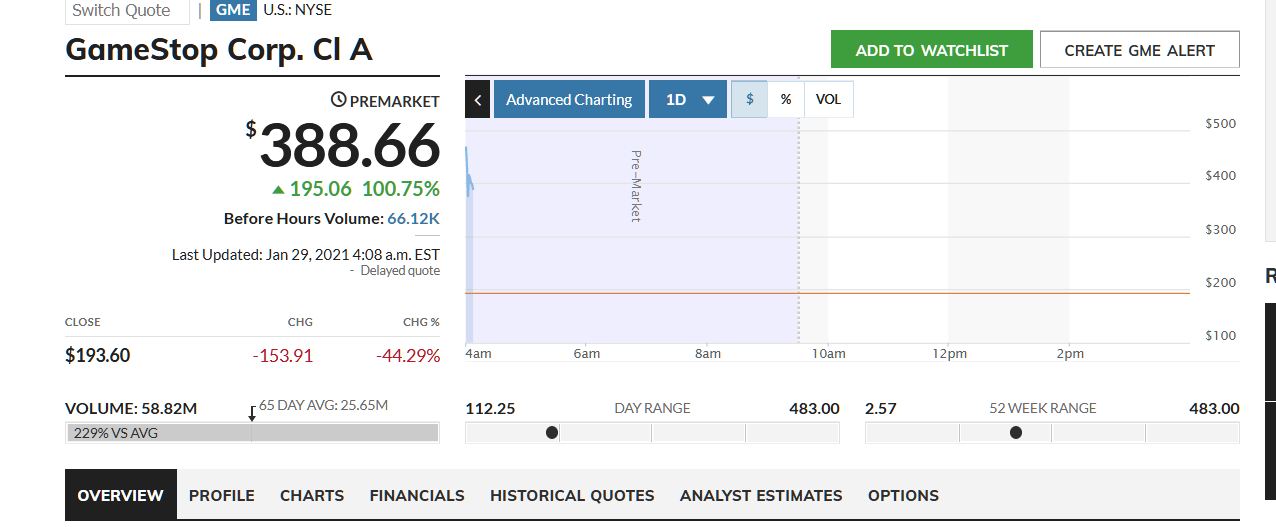Click the -153.91 close change value
Image resolution: width=1276 pixels, height=527 pixels.
282,356
